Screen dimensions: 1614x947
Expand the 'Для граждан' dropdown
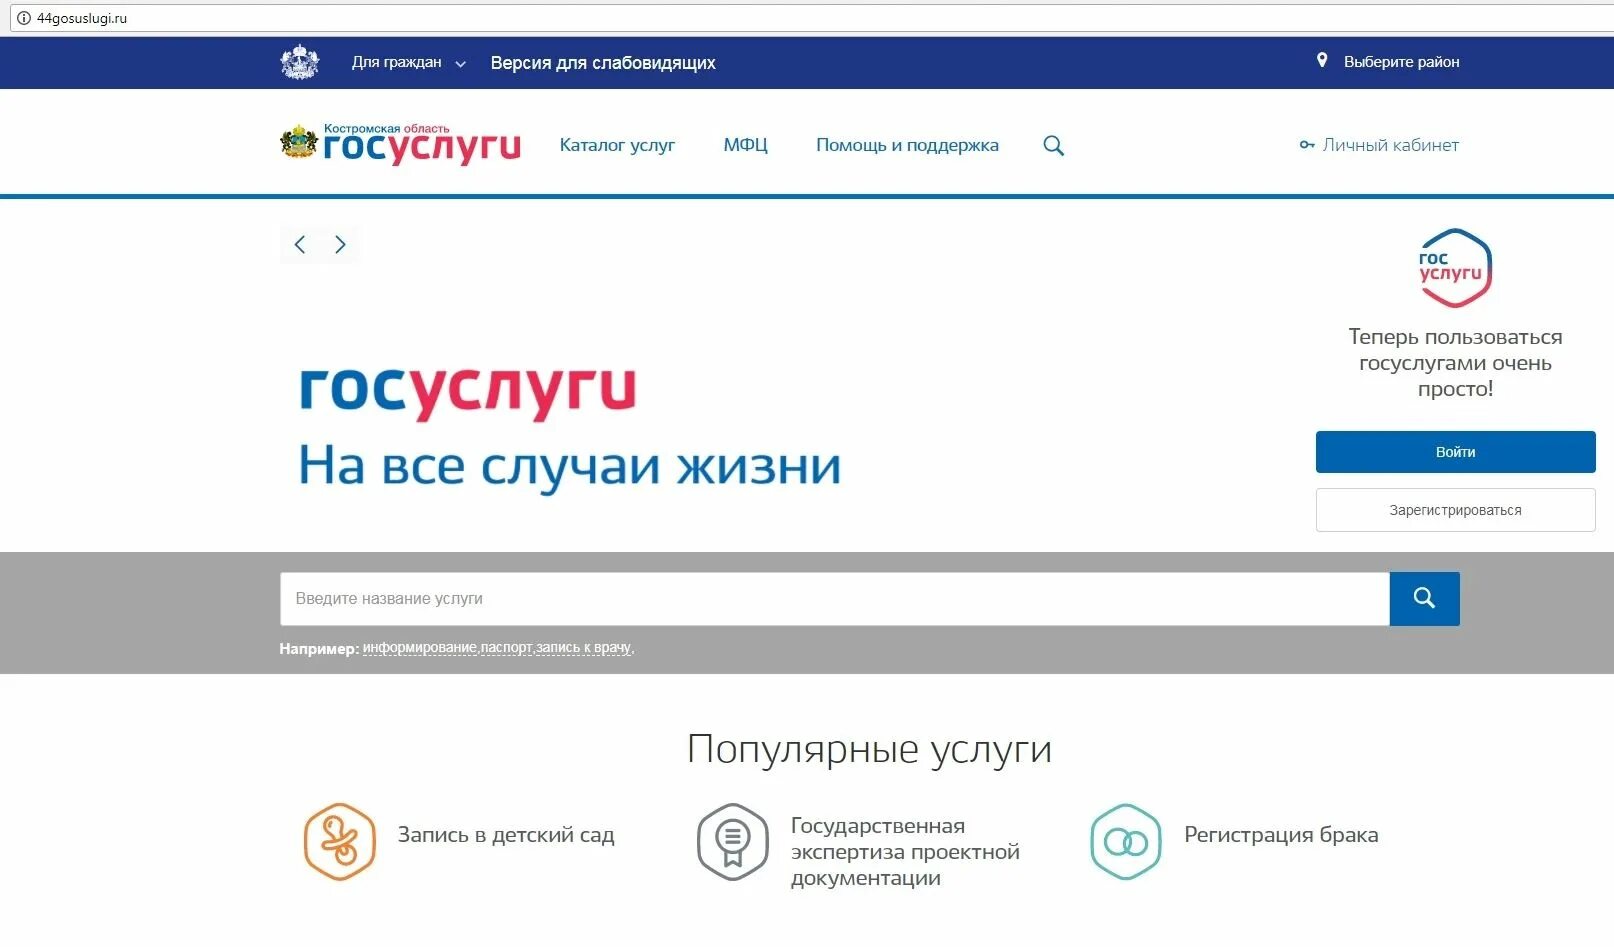coord(408,62)
